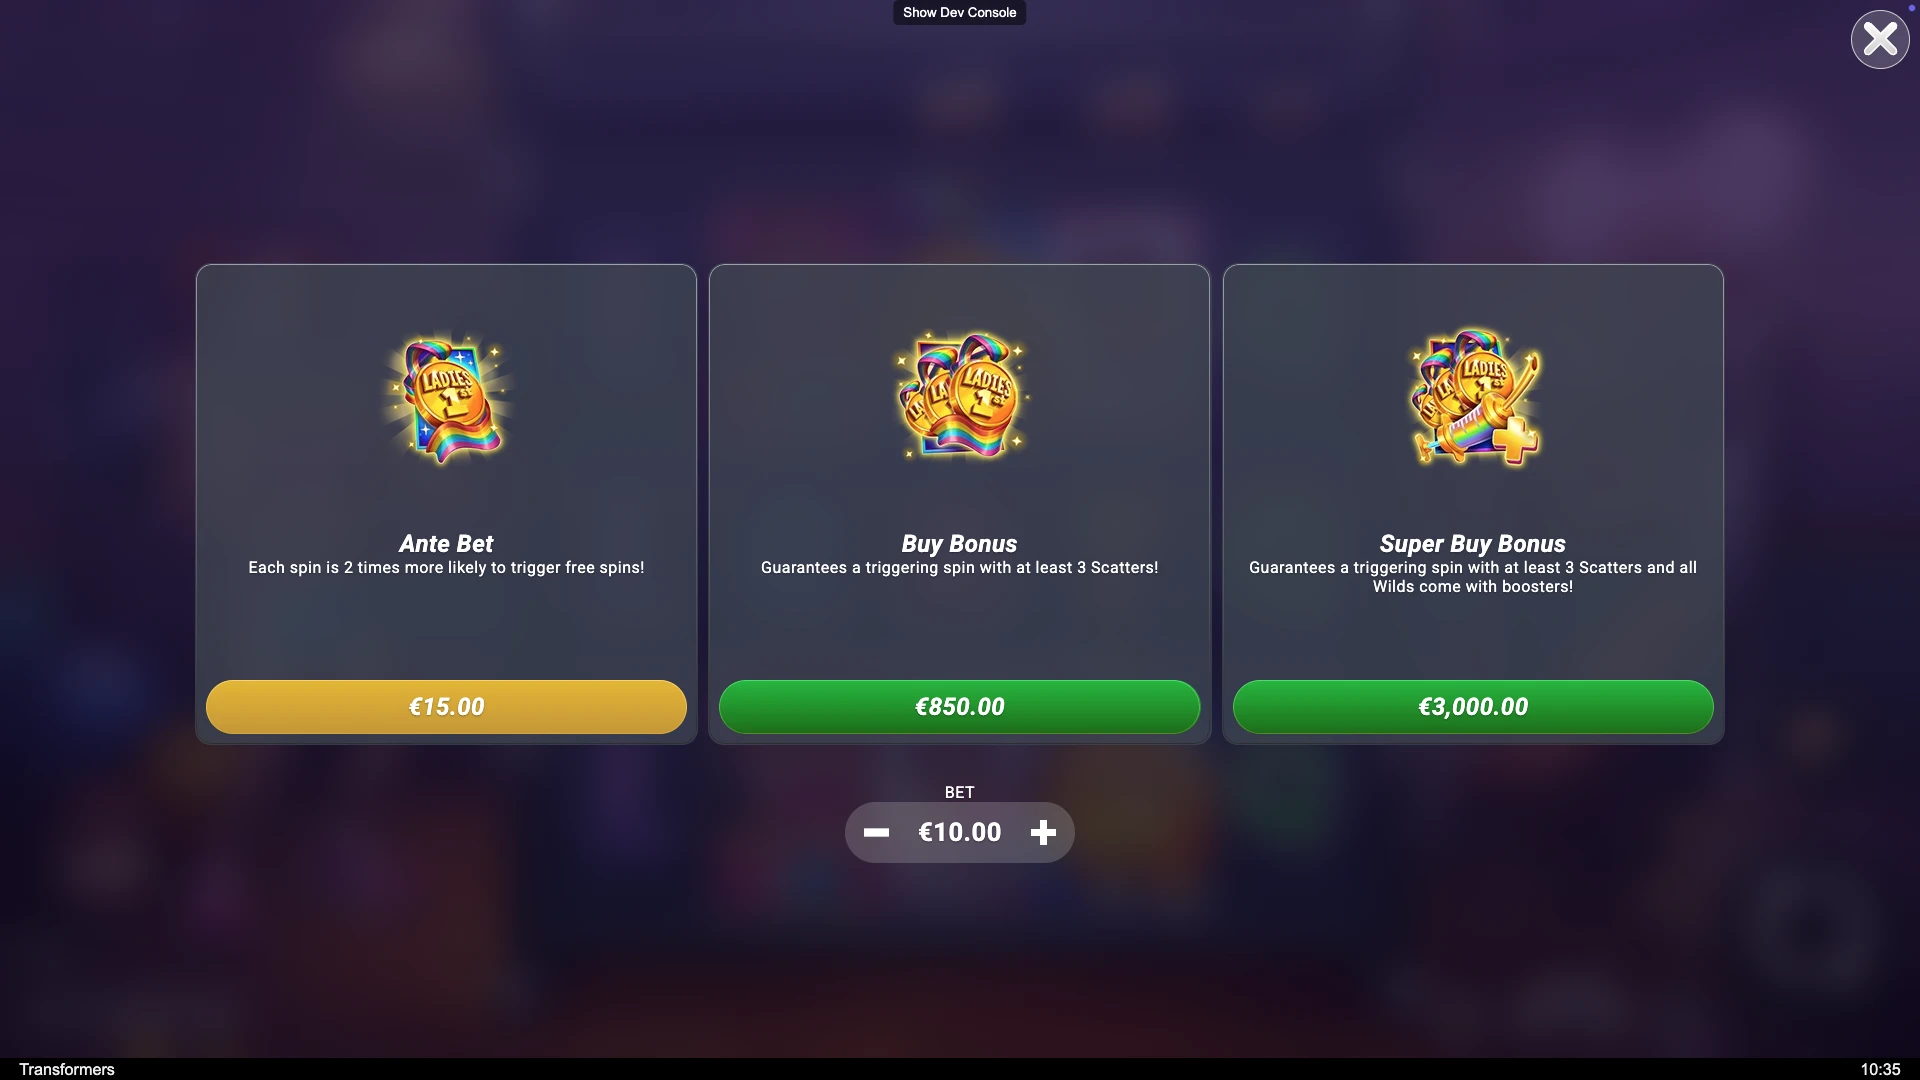1920x1080 pixels.
Task: Click the Buy Bonus triple medals icon
Action: point(960,397)
